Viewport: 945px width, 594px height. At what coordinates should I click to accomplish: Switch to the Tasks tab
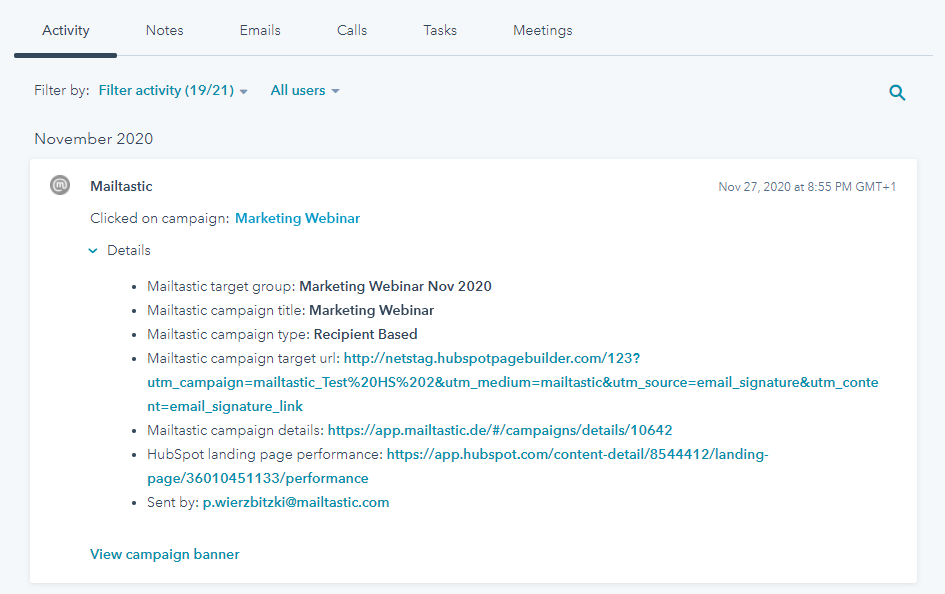pyautogui.click(x=440, y=30)
